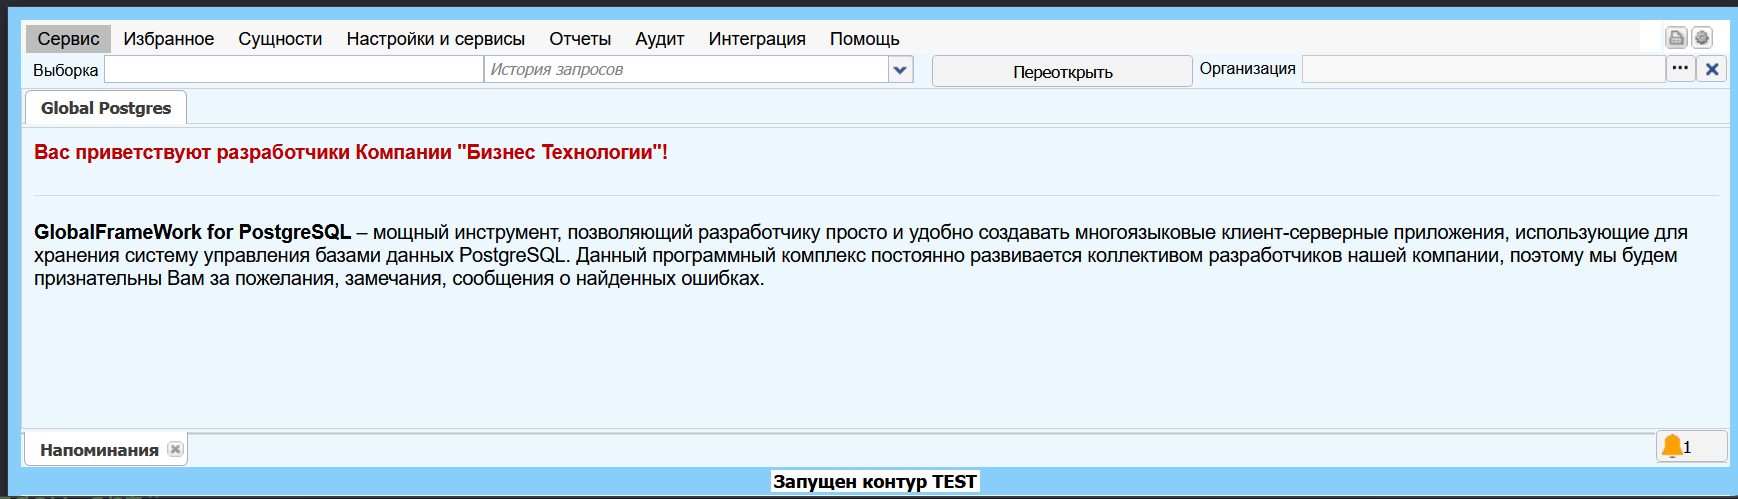Open the Интеграция menu
Viewport: 1738px width, 499px height.
(757, 39)
